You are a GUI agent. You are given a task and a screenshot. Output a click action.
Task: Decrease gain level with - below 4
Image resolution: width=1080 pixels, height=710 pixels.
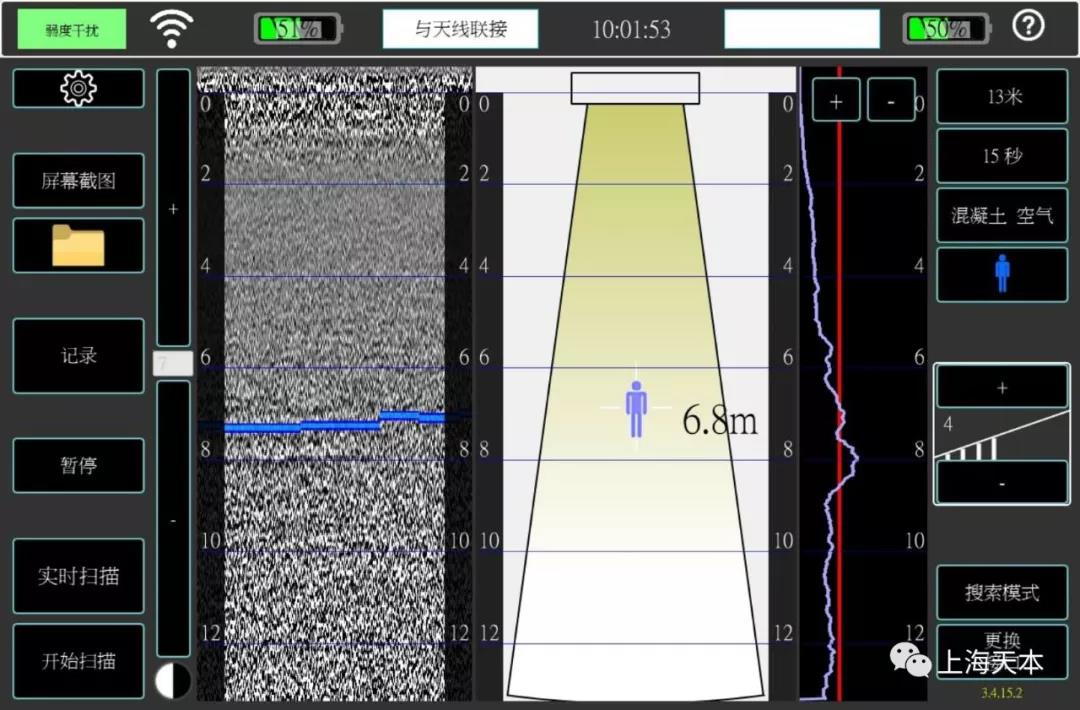point(1001,483)
